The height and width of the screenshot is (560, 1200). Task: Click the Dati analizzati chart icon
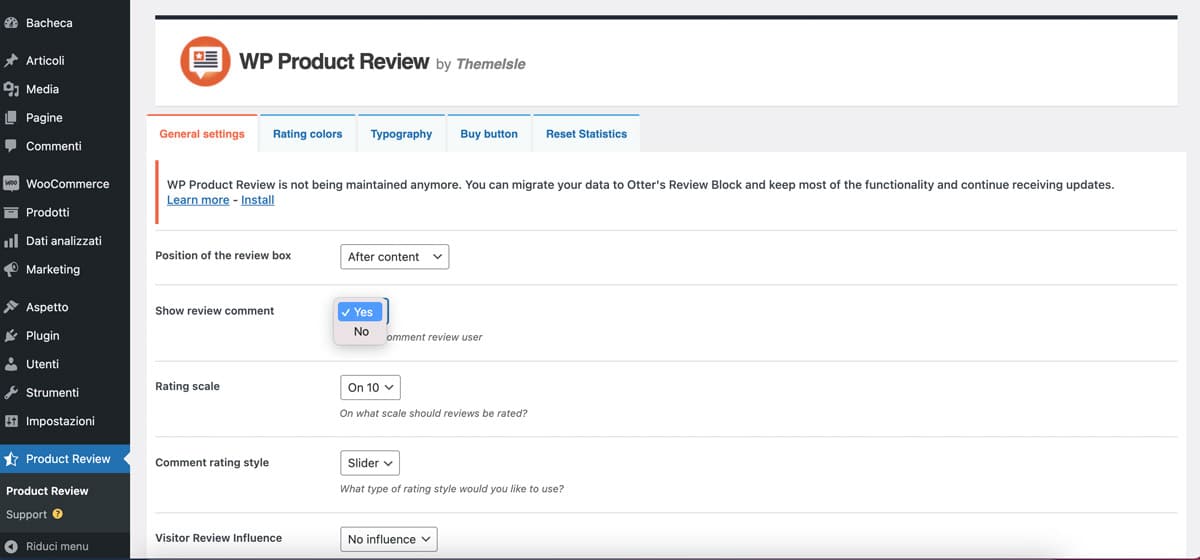pos(12,241)
